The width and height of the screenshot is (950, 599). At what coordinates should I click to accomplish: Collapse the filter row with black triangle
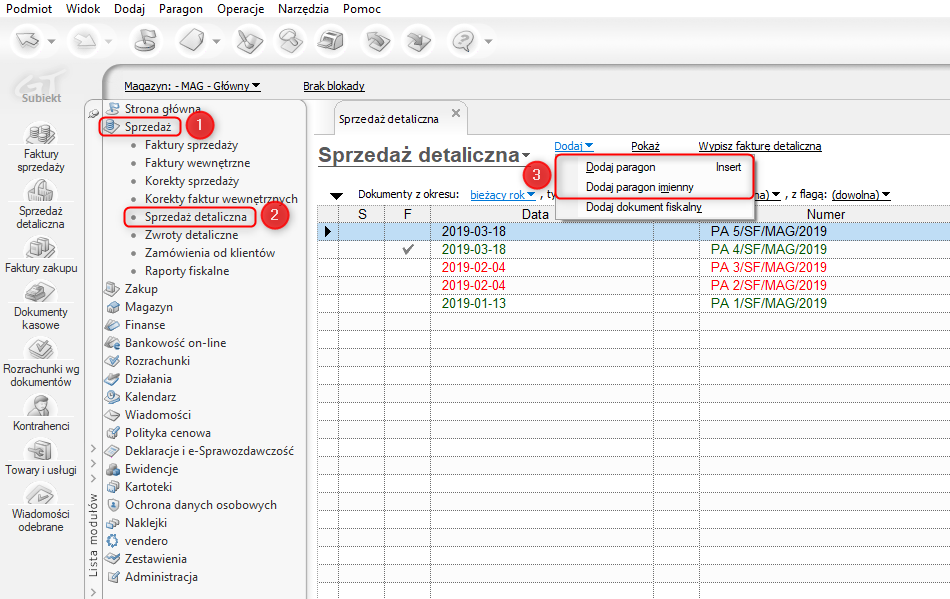[x=336, y=196]
